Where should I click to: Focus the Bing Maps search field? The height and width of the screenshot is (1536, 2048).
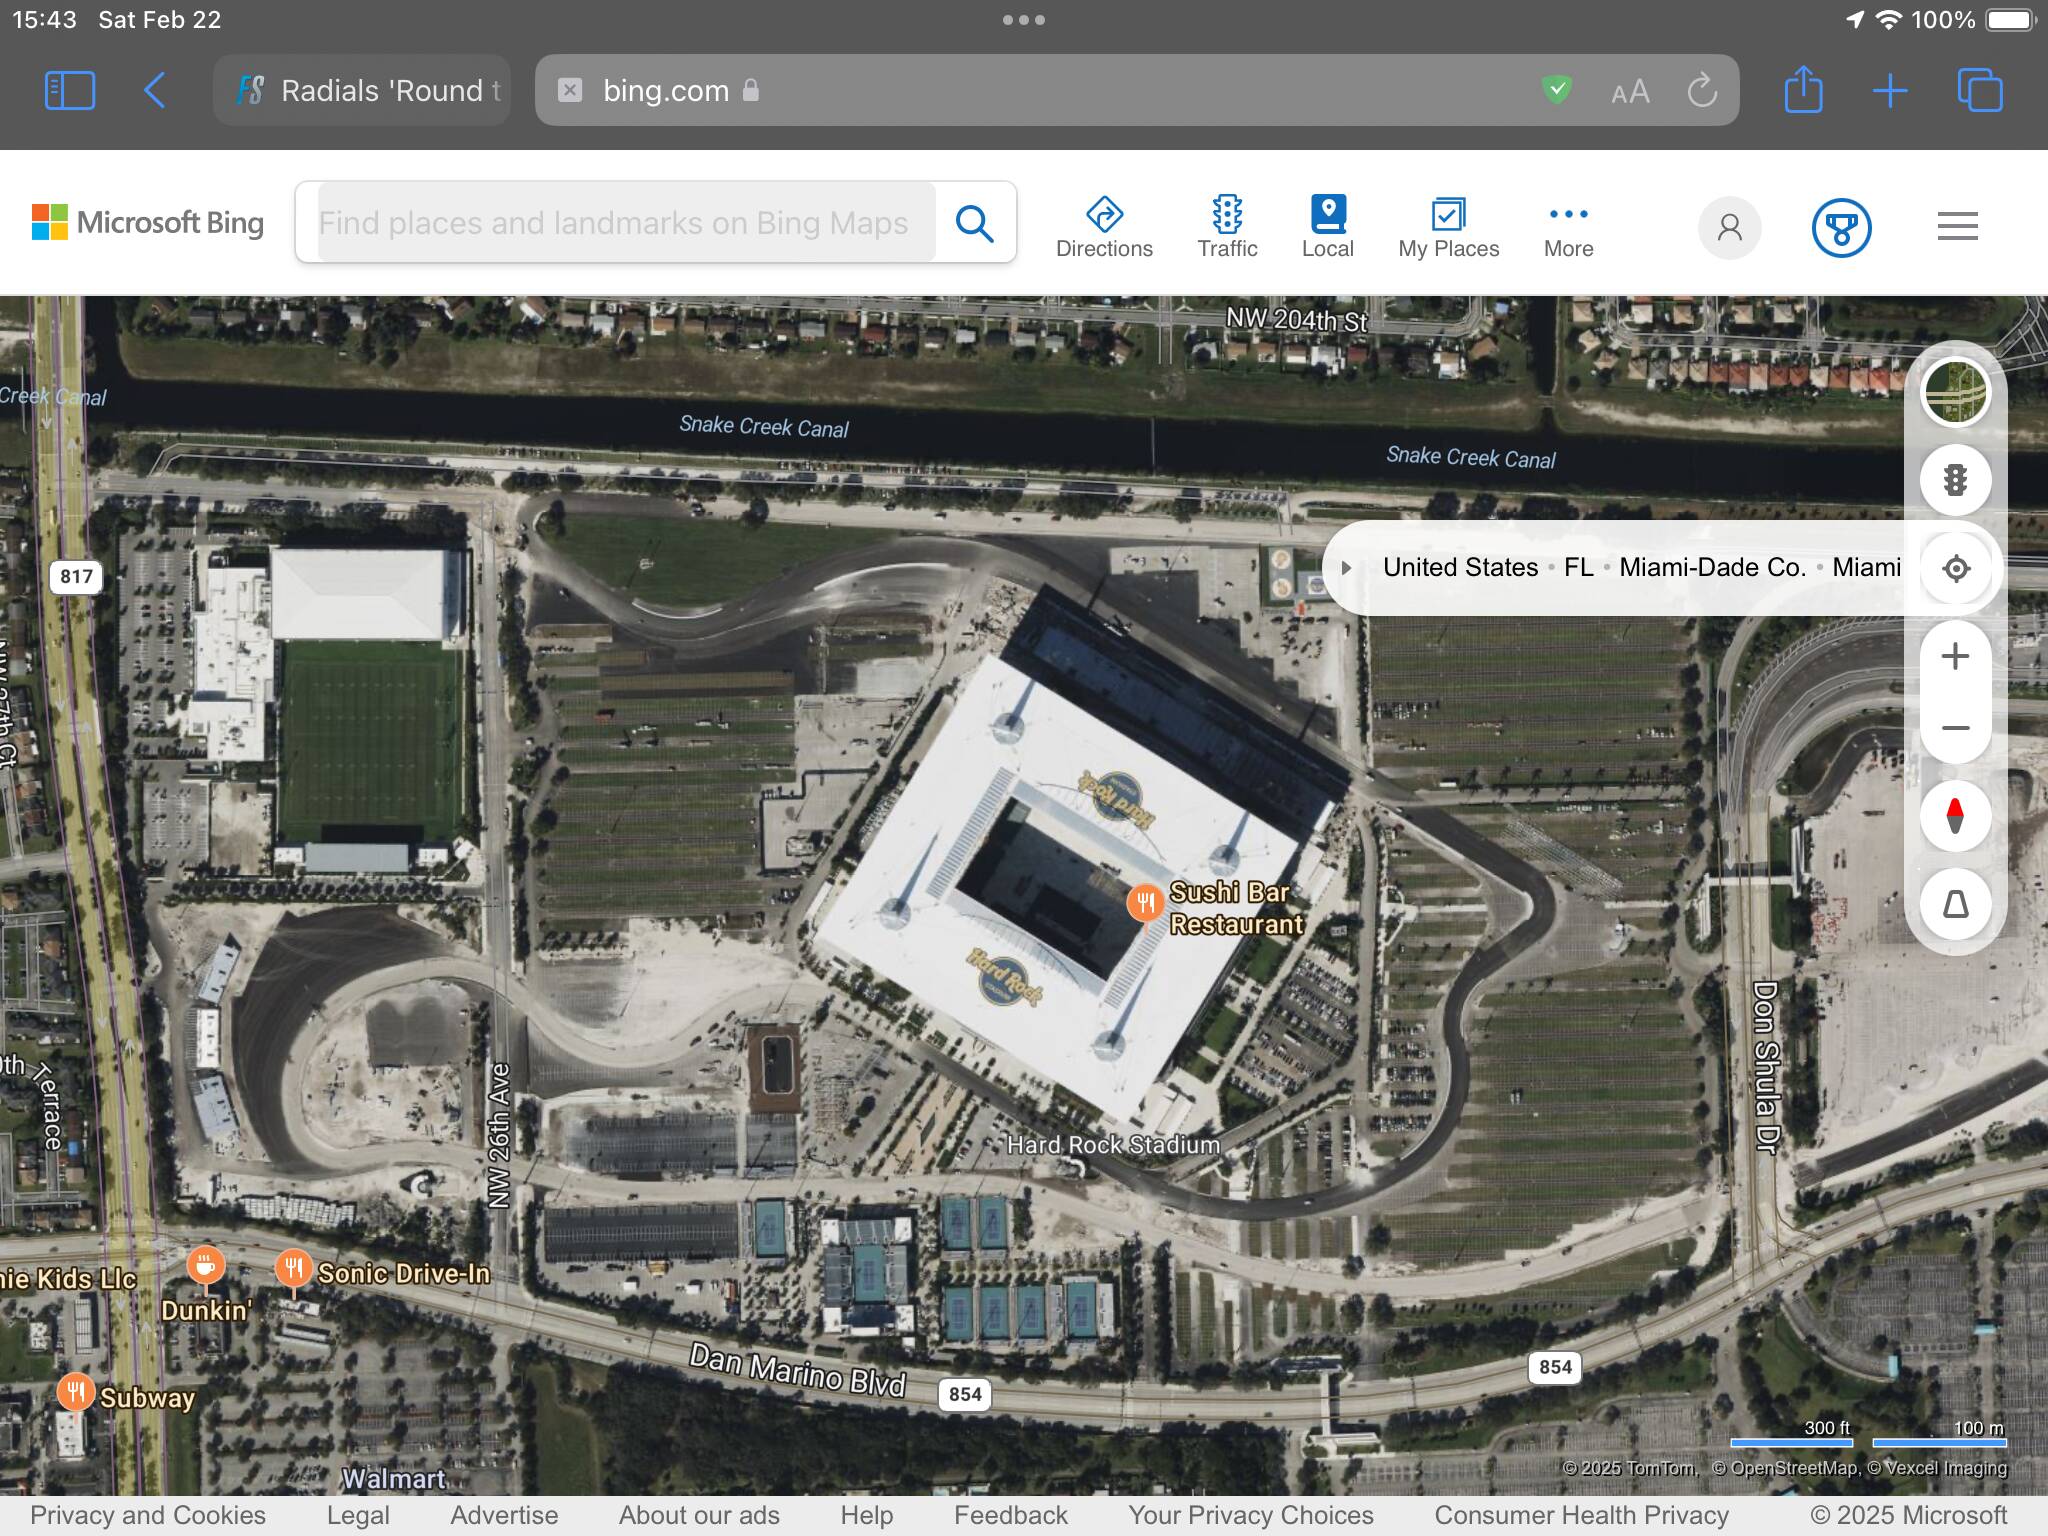pyautogui.click(x=614, y=223)
